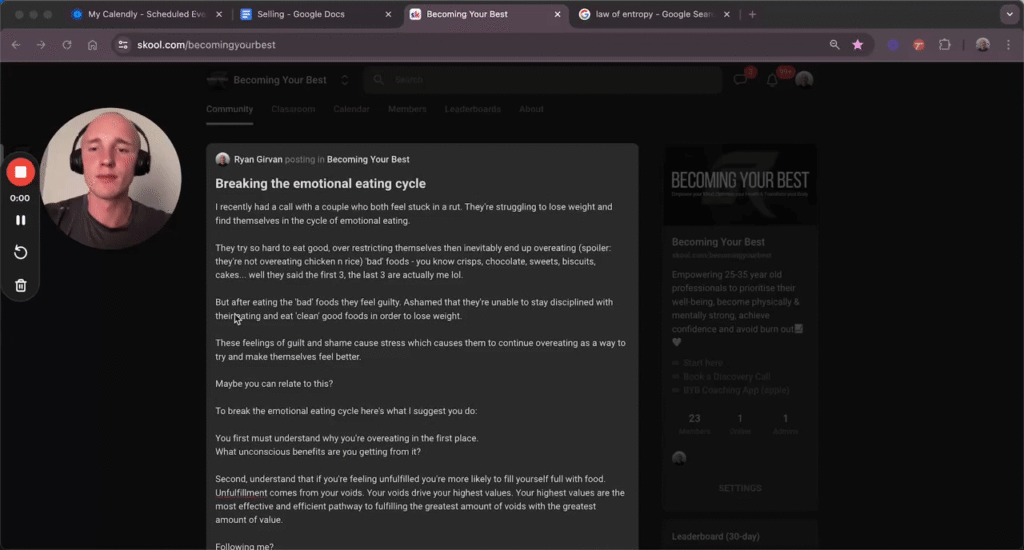Open a new browser tab

coord(752,14)
